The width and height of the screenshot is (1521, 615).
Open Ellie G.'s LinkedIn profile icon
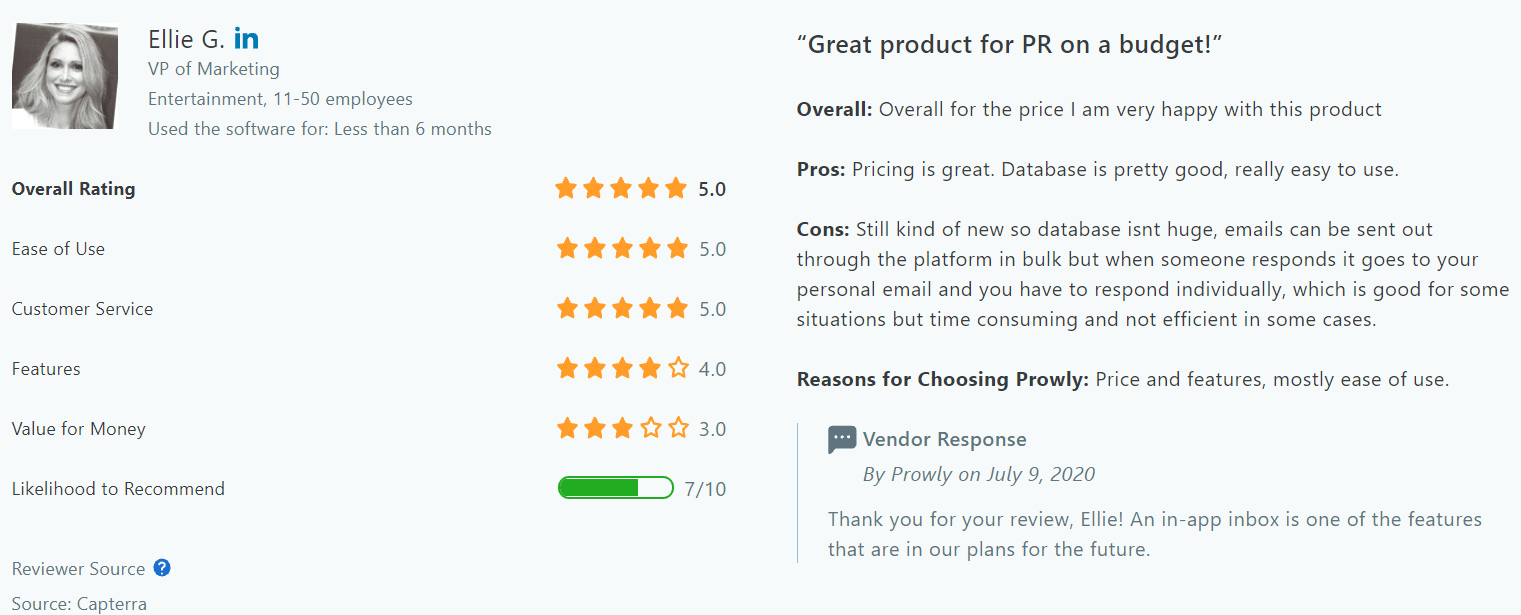pos(246,39)
